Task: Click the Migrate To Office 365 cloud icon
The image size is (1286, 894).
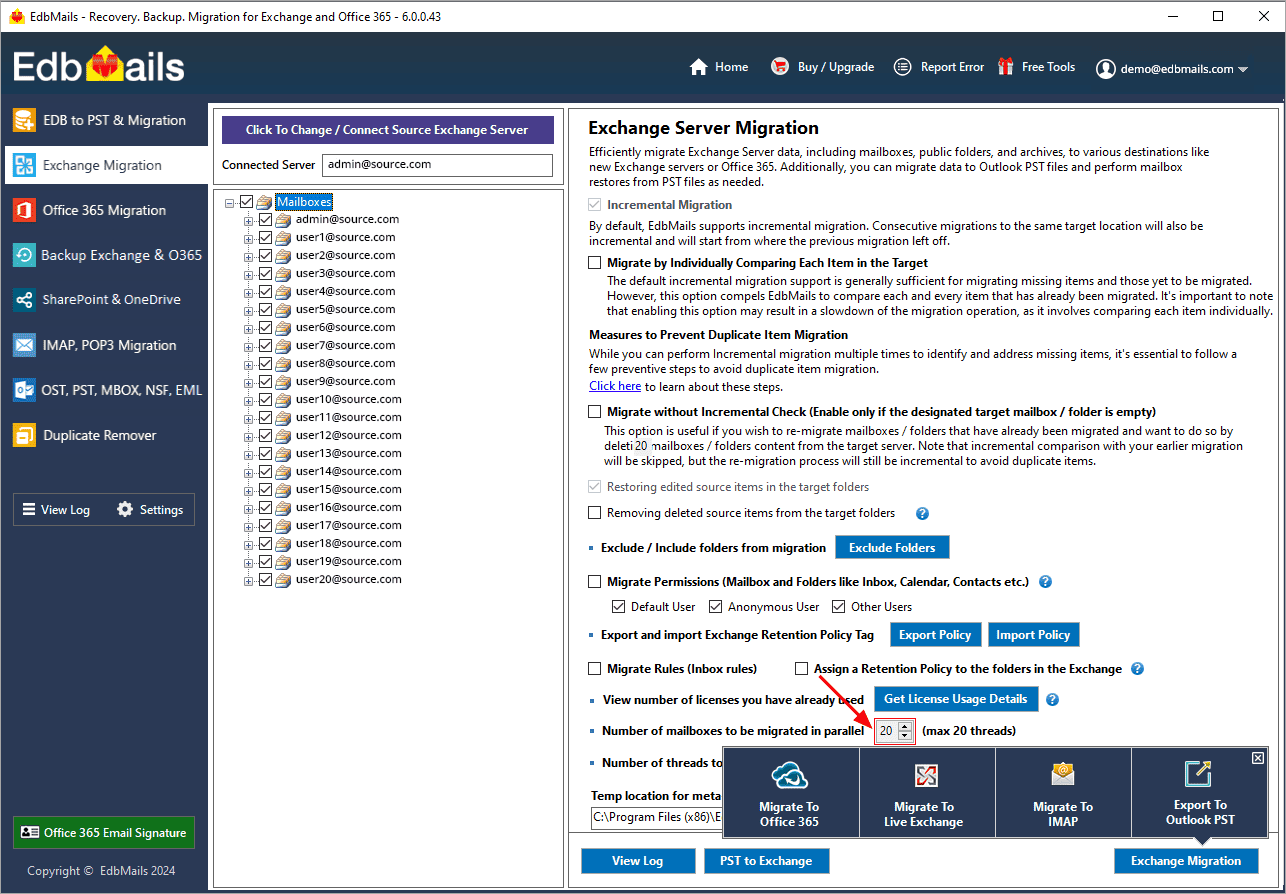Action: pos(790,776)
